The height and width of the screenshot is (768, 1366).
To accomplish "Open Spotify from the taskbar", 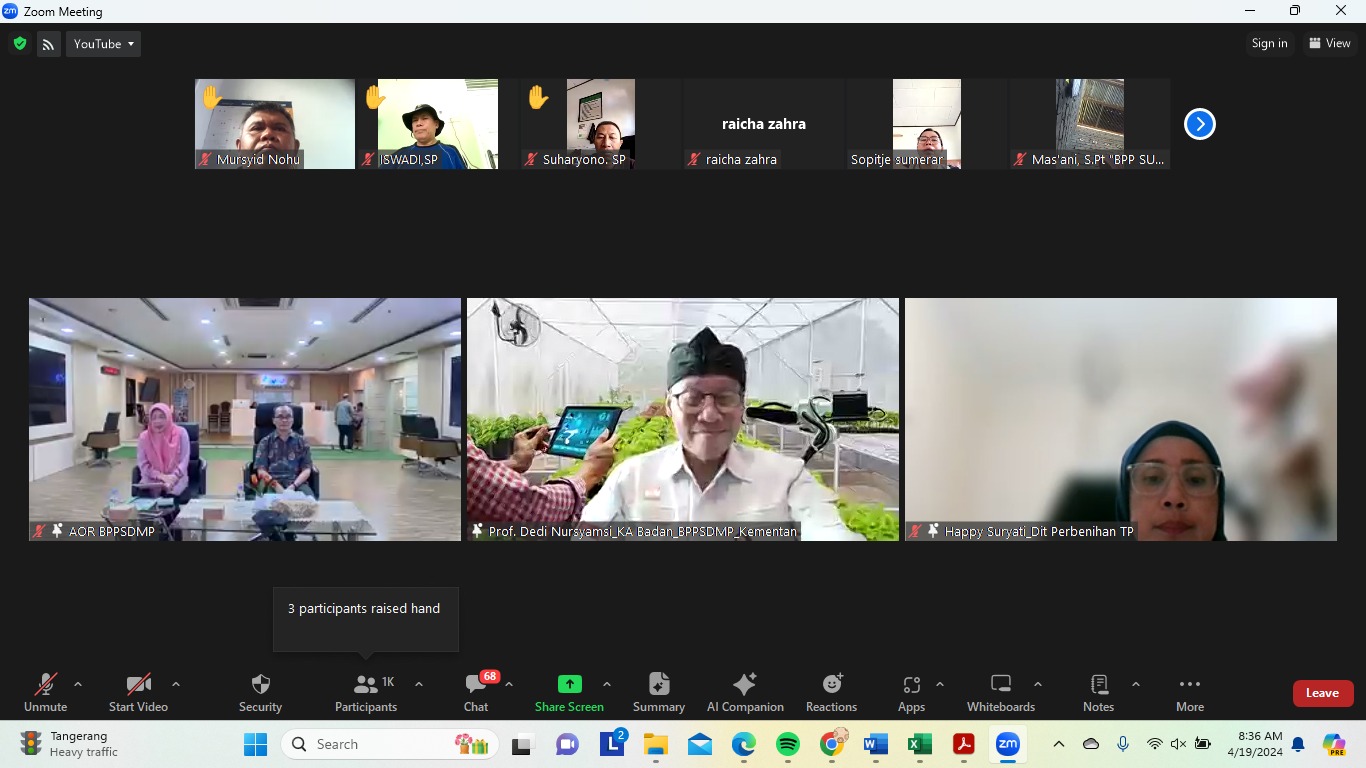I will click(788, 744).
